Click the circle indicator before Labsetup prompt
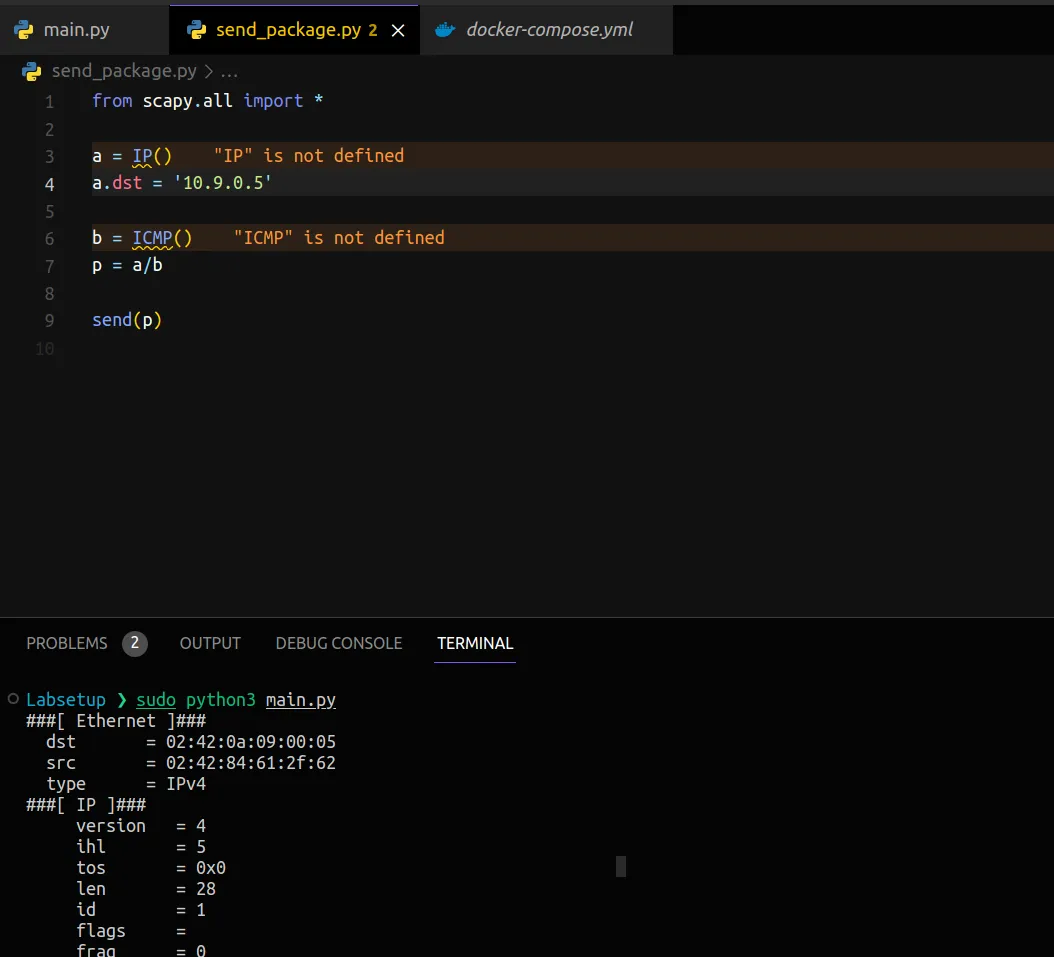Image resolution: width=1054 pixels, height=957 pixels. point(12,699)
